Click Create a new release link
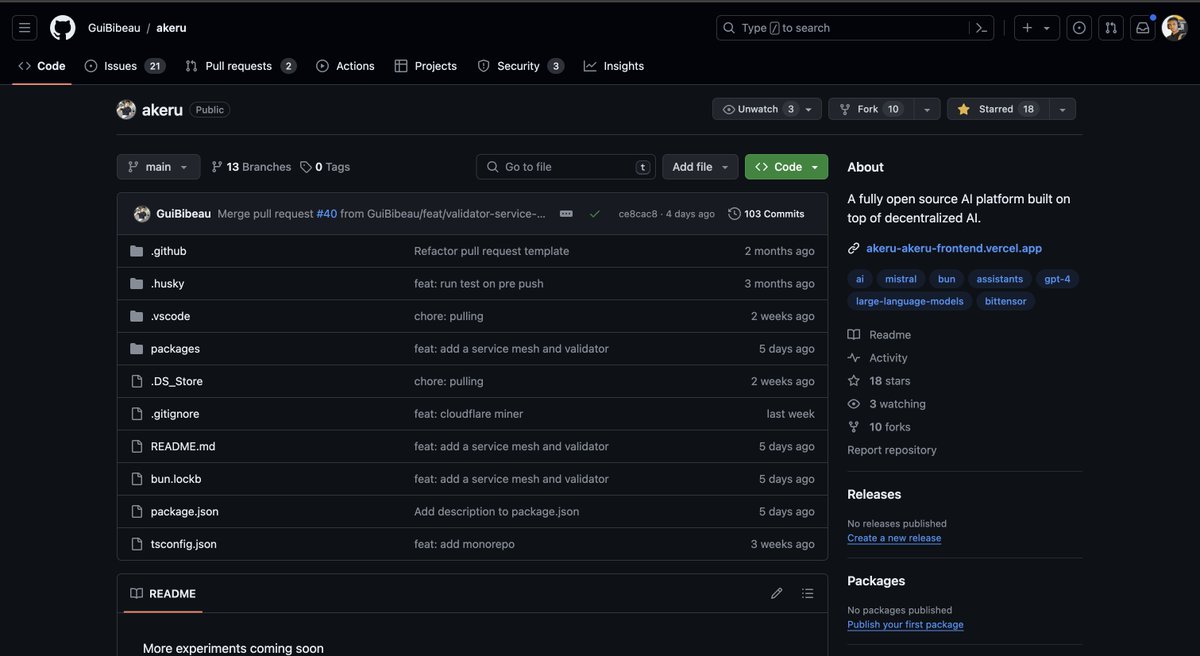 tap(894, 538)
